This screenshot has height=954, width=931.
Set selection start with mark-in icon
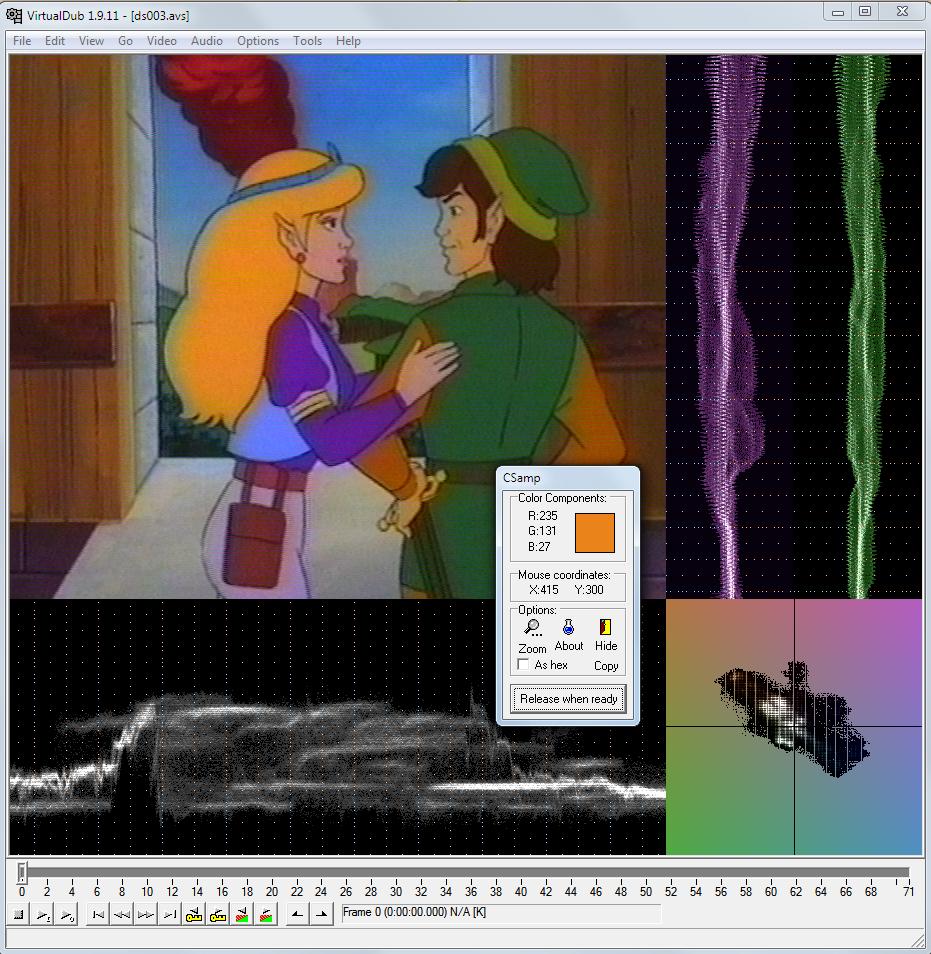click(x=298, y=914)
